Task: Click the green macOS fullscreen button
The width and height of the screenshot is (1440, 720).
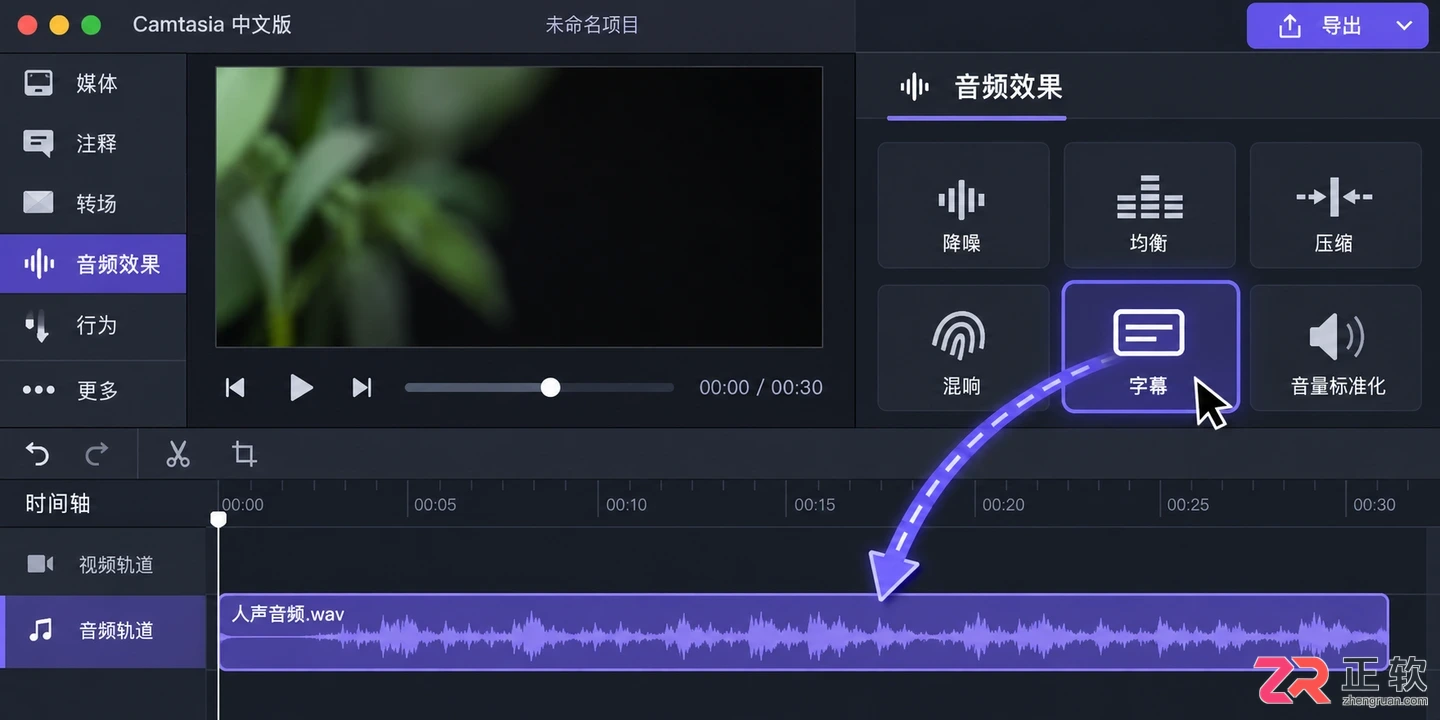Action: click(x=91, y=26)
